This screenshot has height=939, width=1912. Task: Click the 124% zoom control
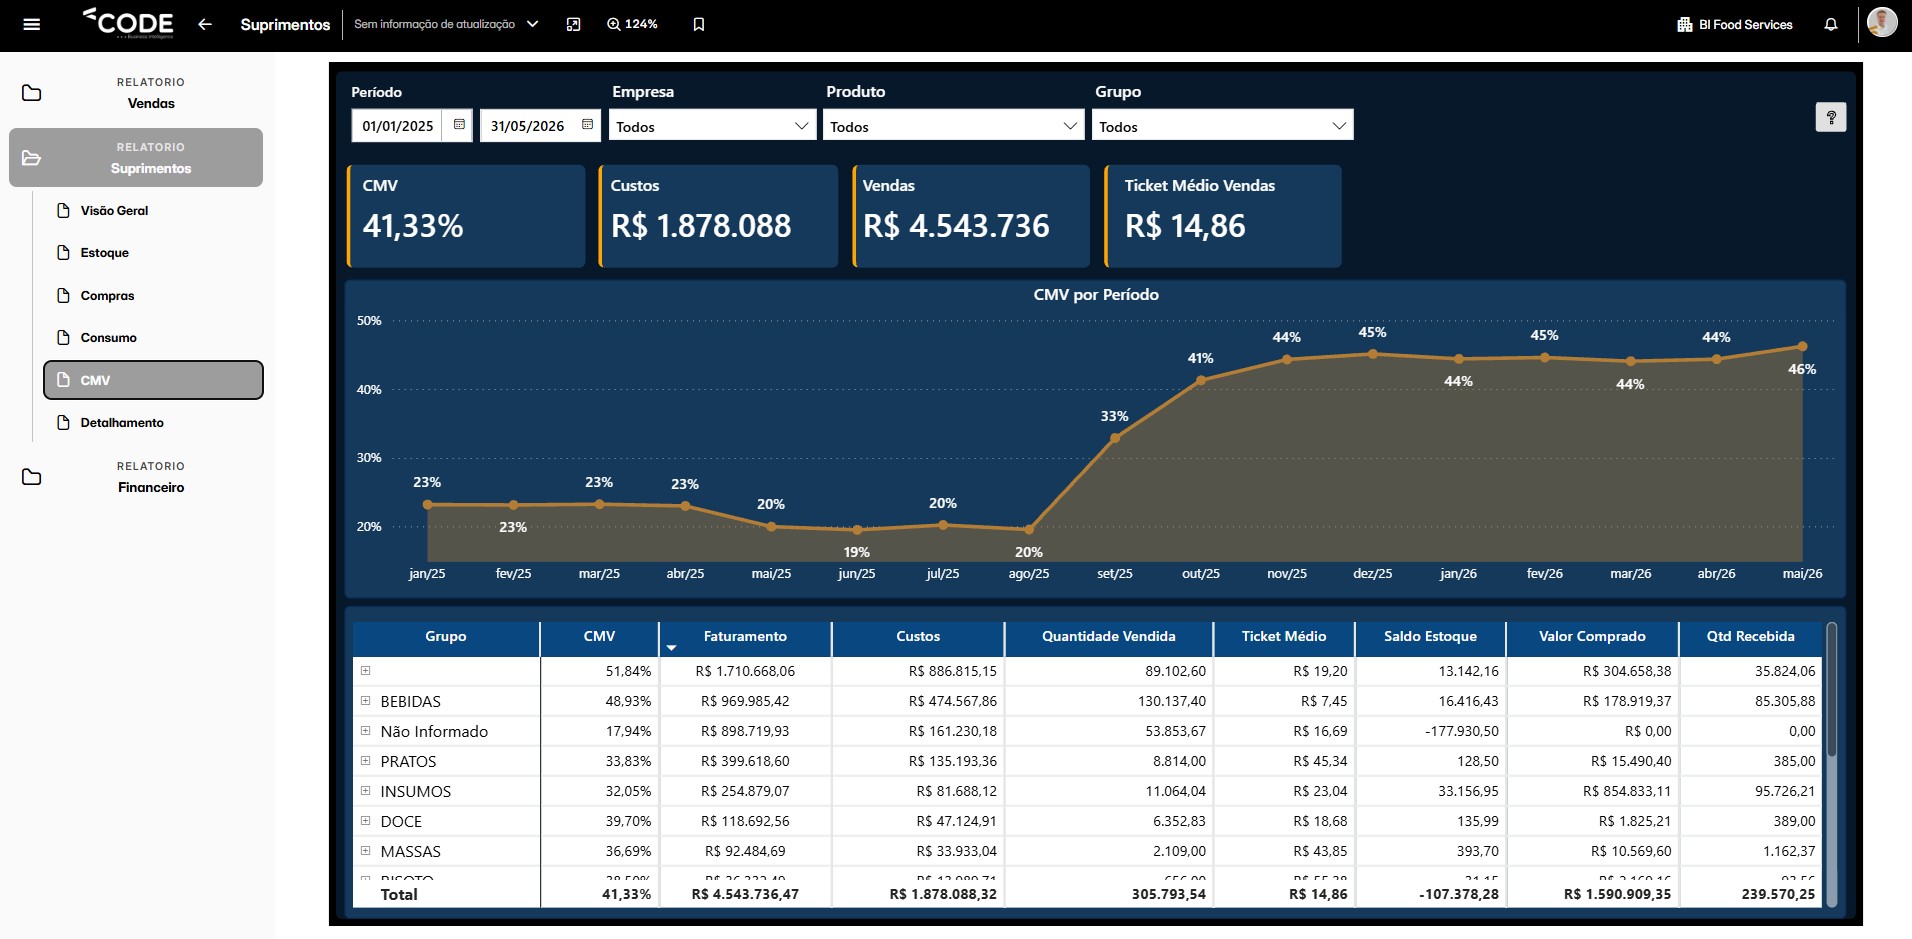tap(632, 24)
